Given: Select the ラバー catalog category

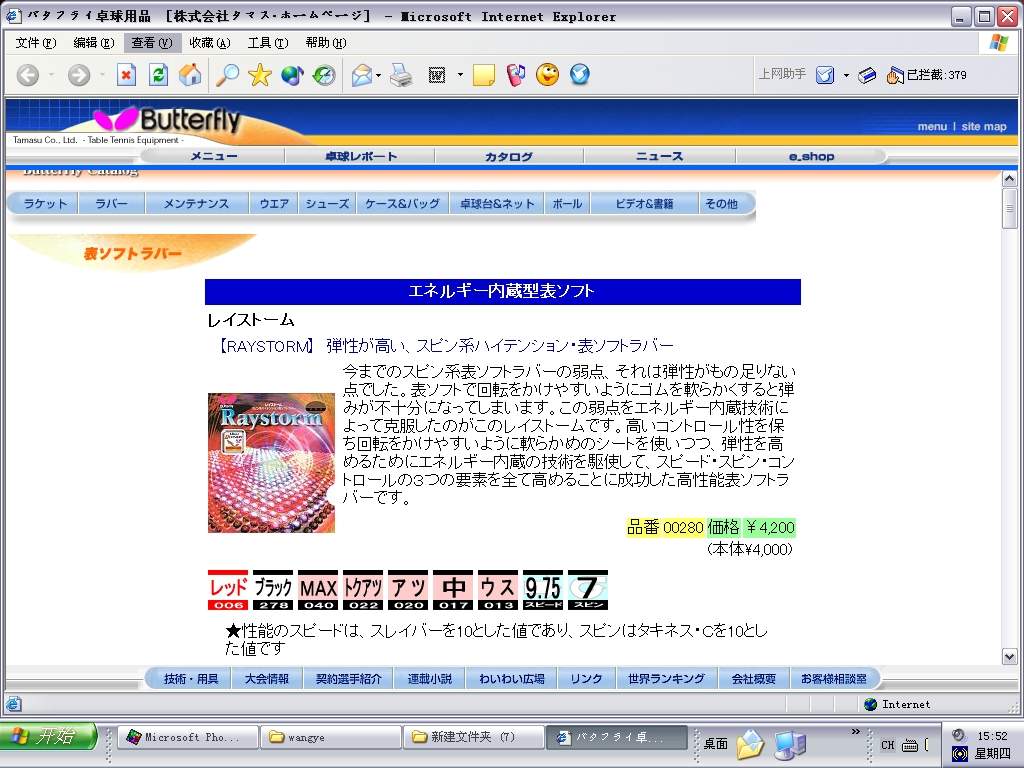Looking at the screenshot, I should (x=112, y=204).
